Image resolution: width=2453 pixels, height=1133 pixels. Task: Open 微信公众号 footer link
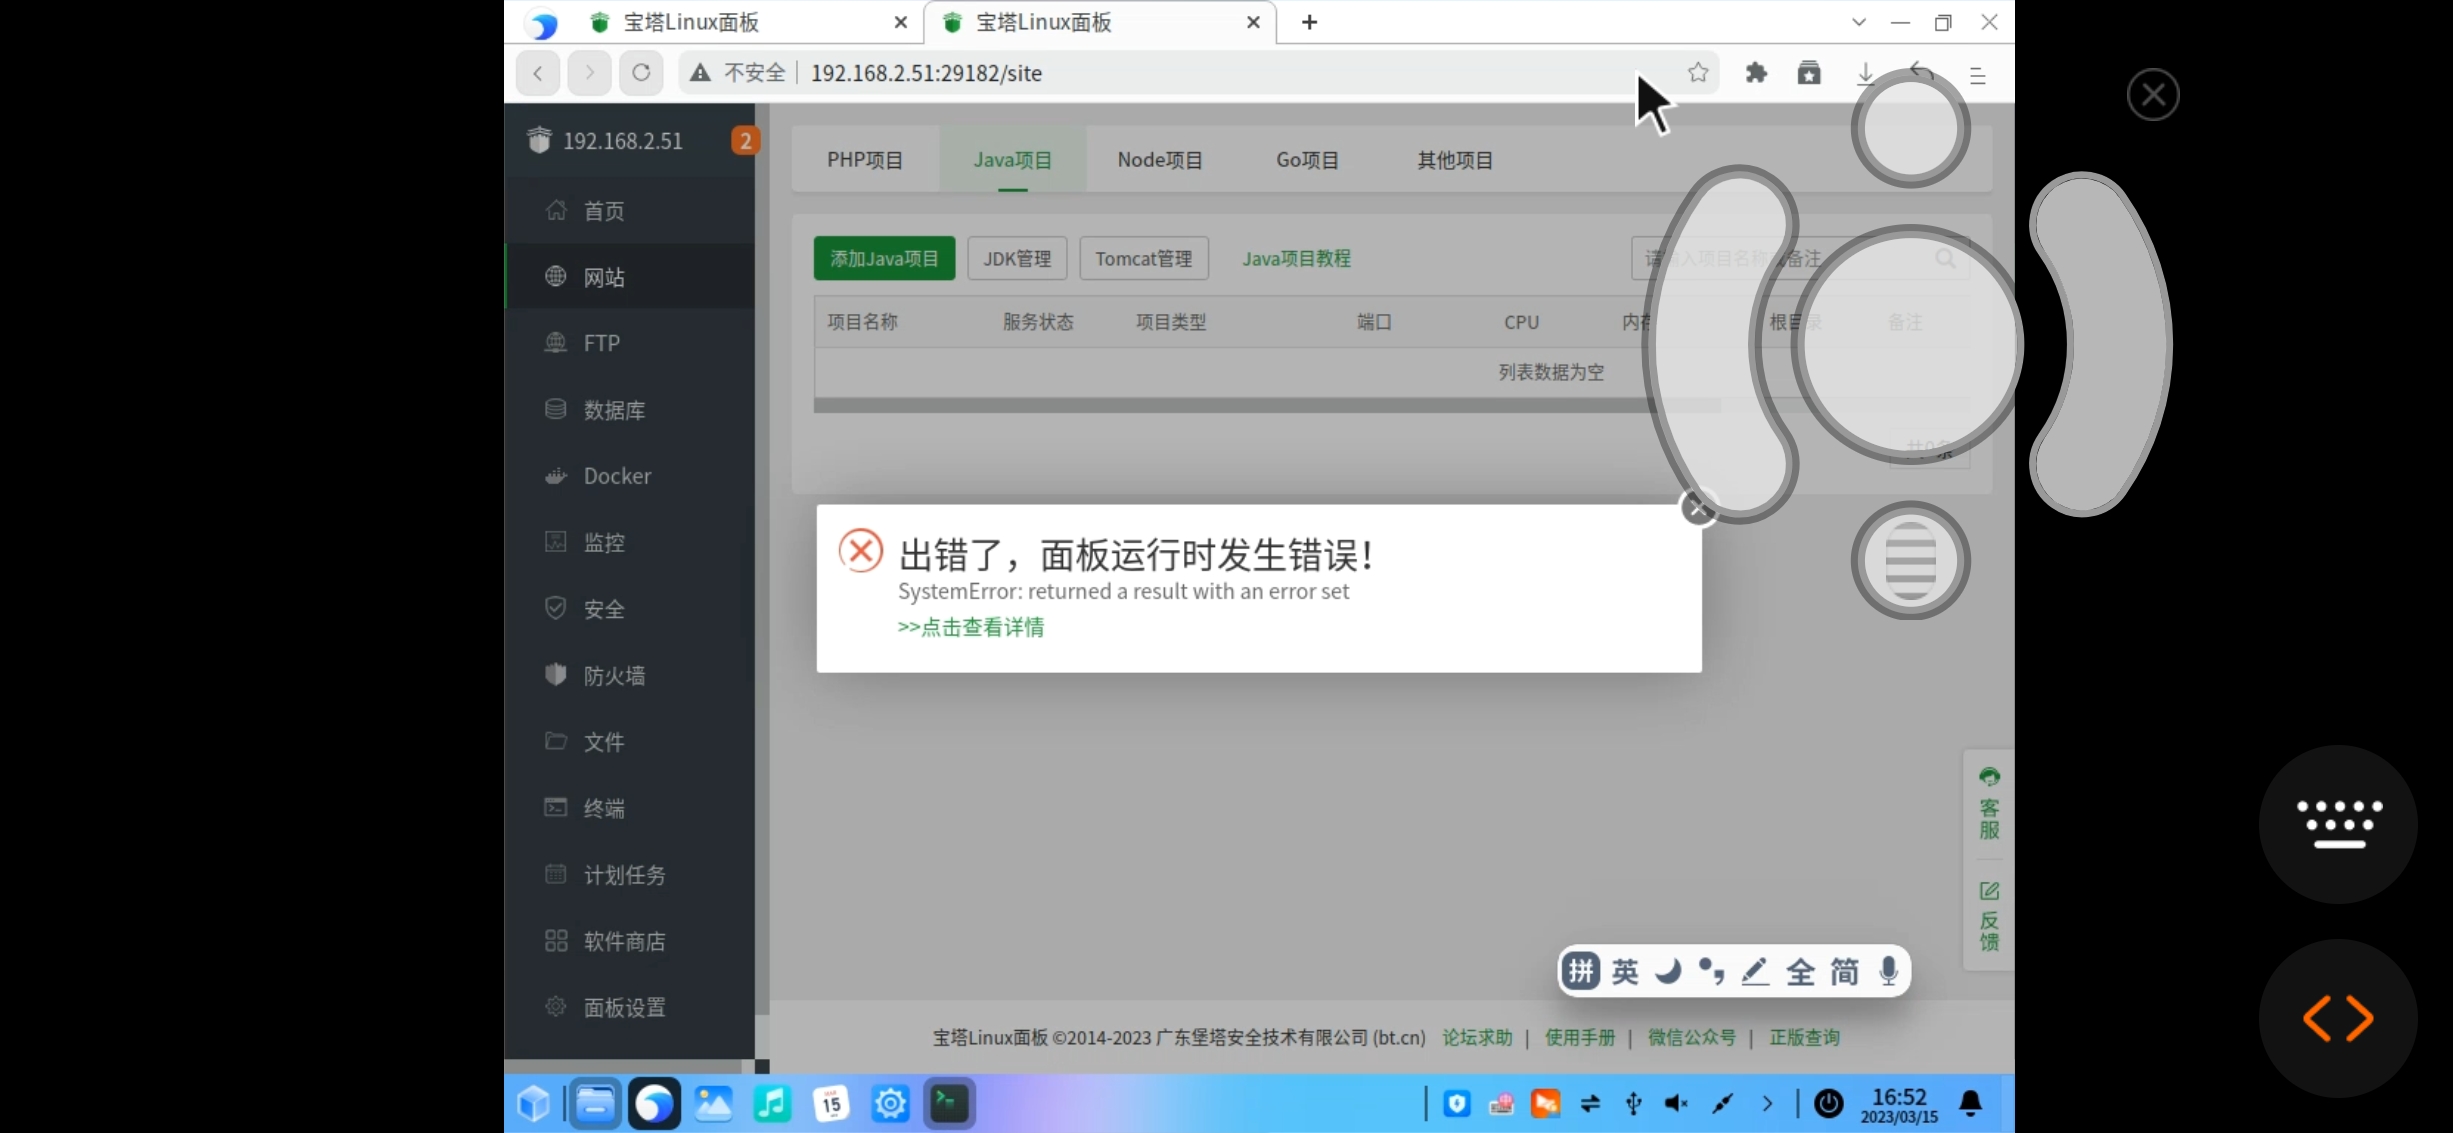(x=1691, y=1038)
